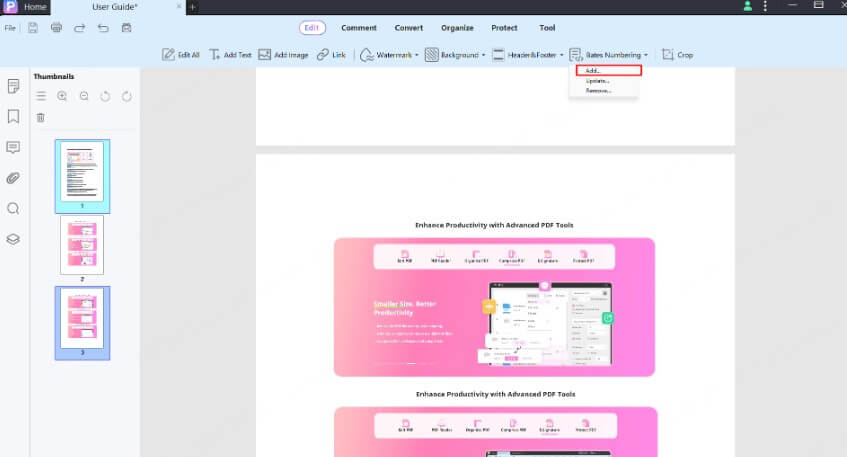847x457 pixels.
Task: Choose Update... in Bates Numbering menu
Action: (597, 81)
